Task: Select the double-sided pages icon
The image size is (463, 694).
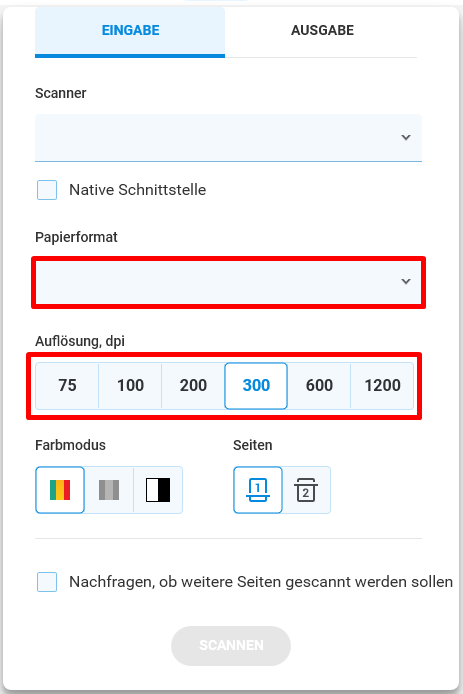Action: click(306, 490)
